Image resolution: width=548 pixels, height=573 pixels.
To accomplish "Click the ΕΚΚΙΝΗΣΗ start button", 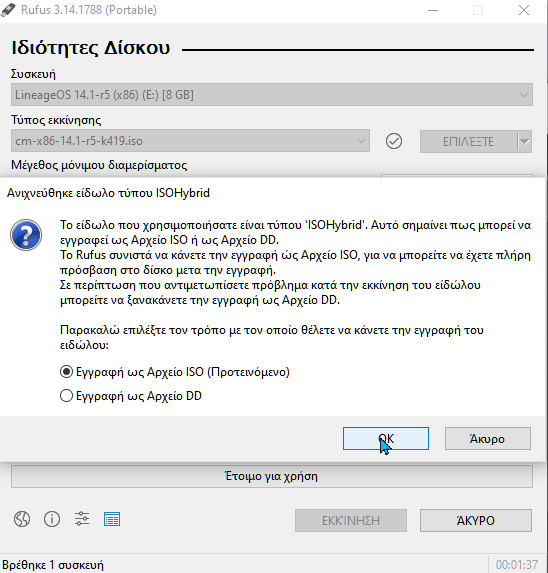I will pos(351,520).
